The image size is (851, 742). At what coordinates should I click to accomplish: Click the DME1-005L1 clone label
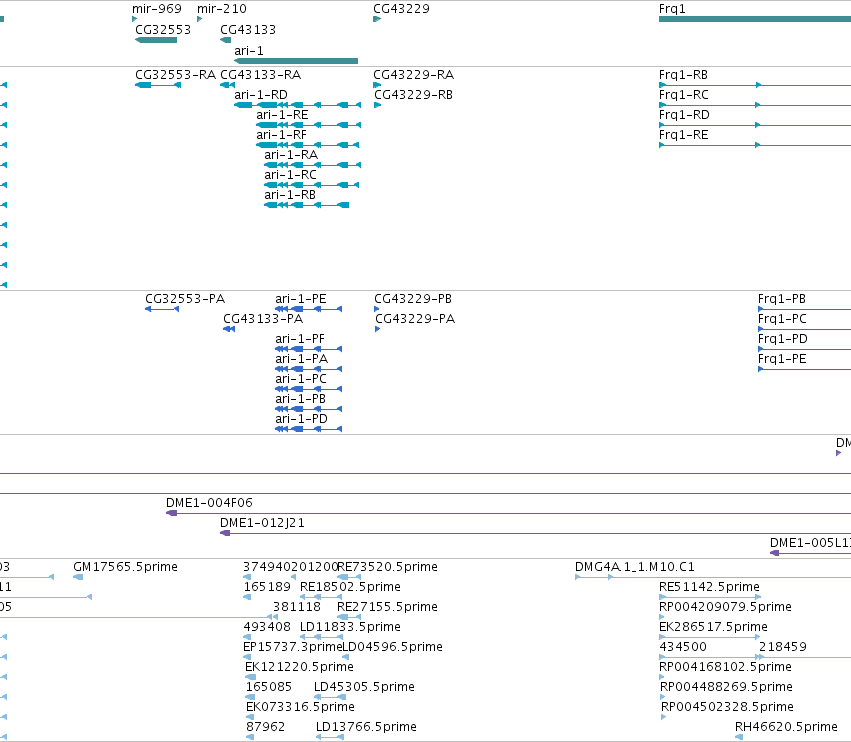coord(810,543)
